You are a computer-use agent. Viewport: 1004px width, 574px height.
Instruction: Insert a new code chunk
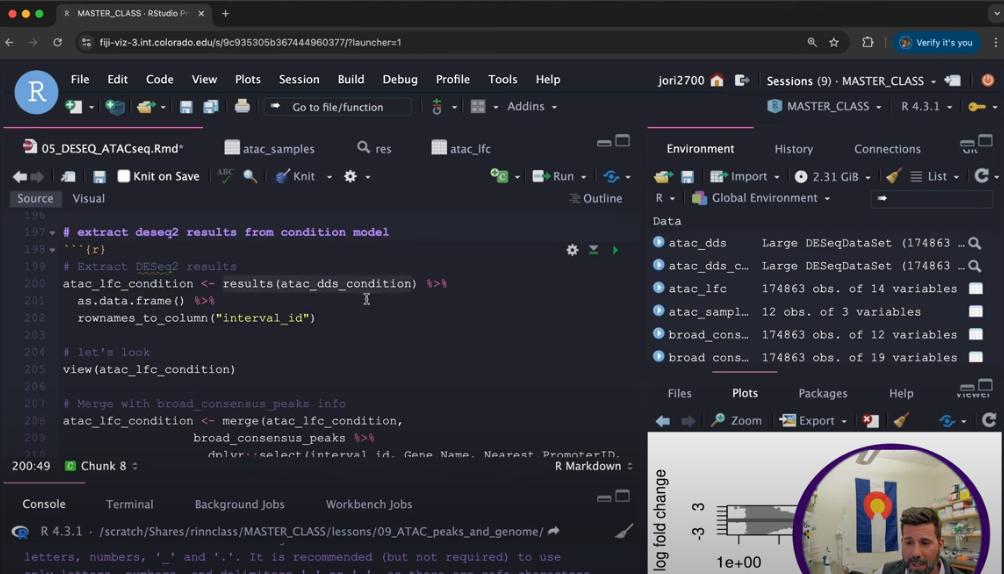(499, 176)
